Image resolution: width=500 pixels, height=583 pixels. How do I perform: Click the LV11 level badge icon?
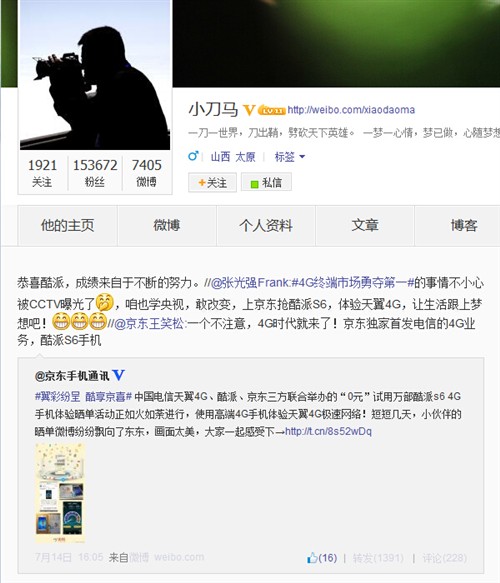click(x=272, y=110)
